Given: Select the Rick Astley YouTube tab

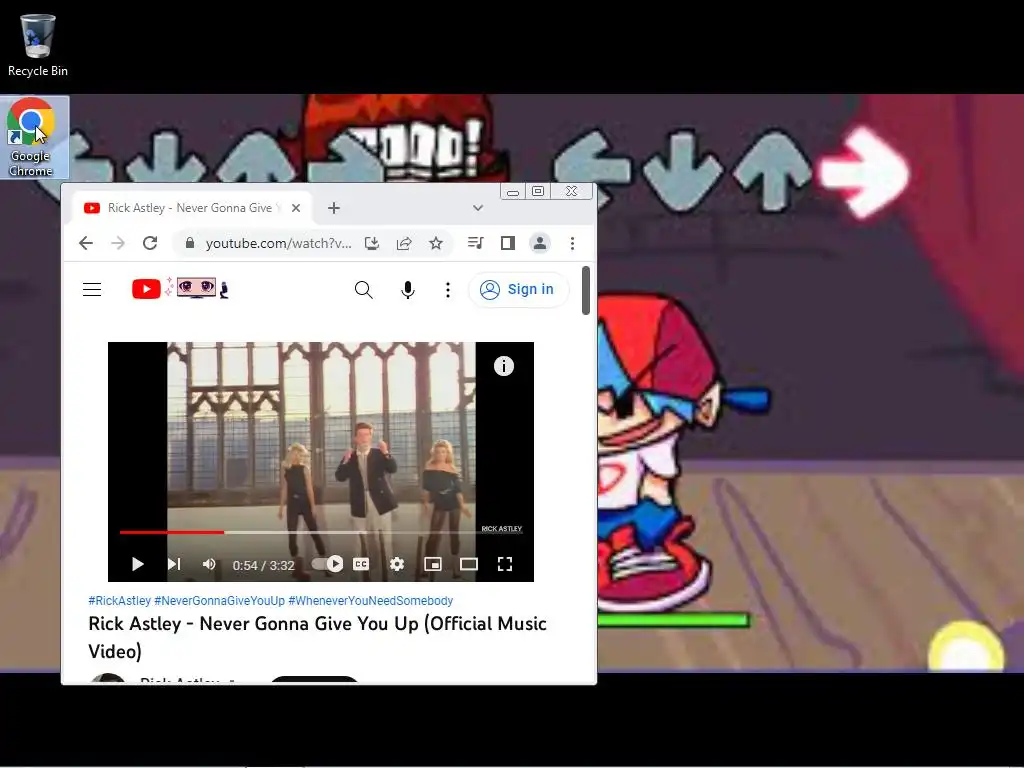Looking at the screenshot, I should (189, 208).
